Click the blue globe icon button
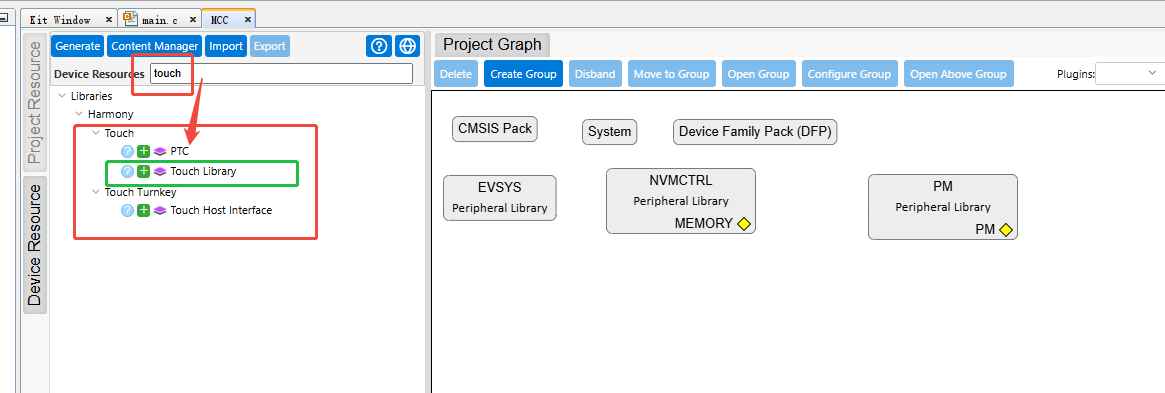 407,46
